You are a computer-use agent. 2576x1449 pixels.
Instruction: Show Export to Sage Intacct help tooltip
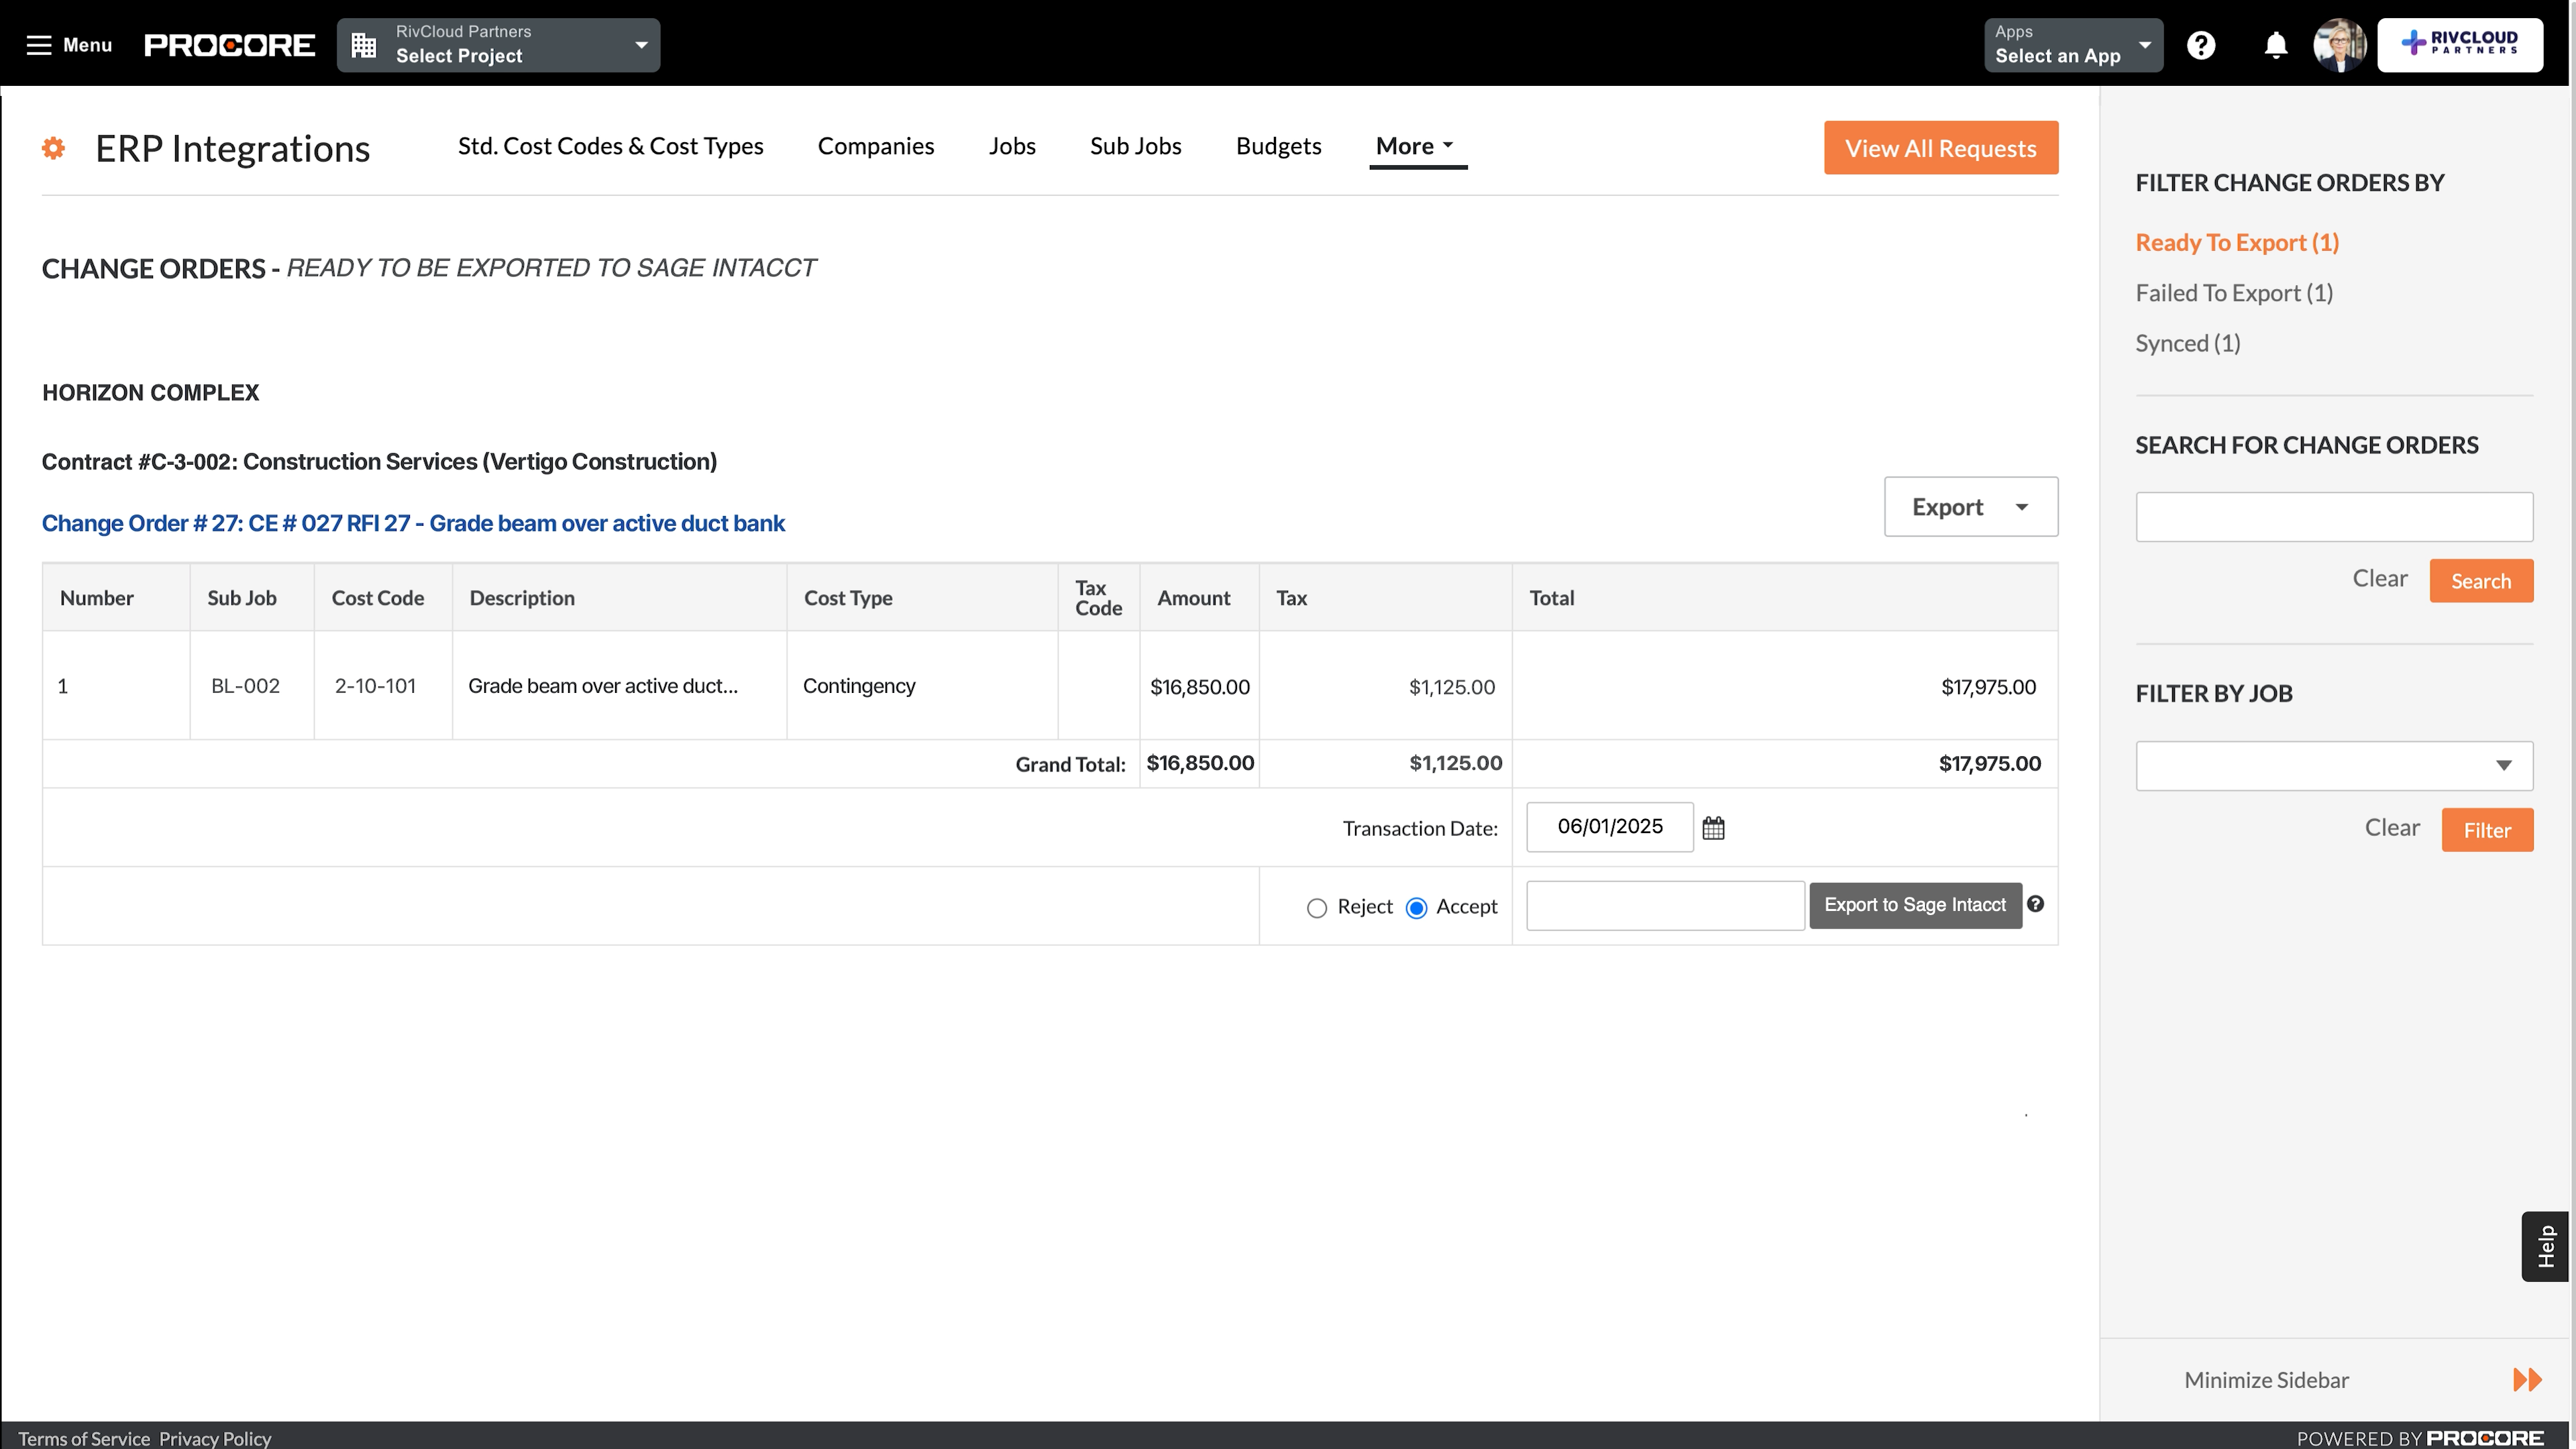(x=2035, y=904)
